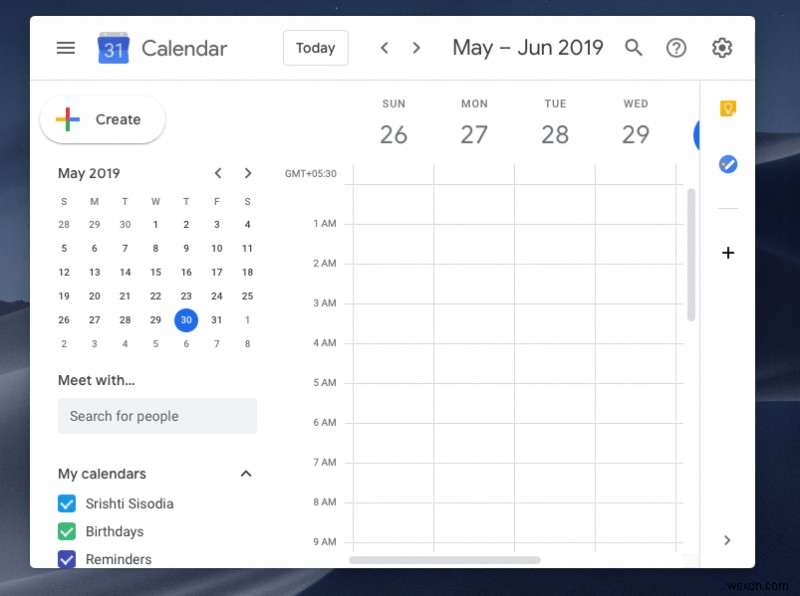Select May 7 in mini calendar
This screenshot has width=800, height=596.
click(x=125, y=249)
